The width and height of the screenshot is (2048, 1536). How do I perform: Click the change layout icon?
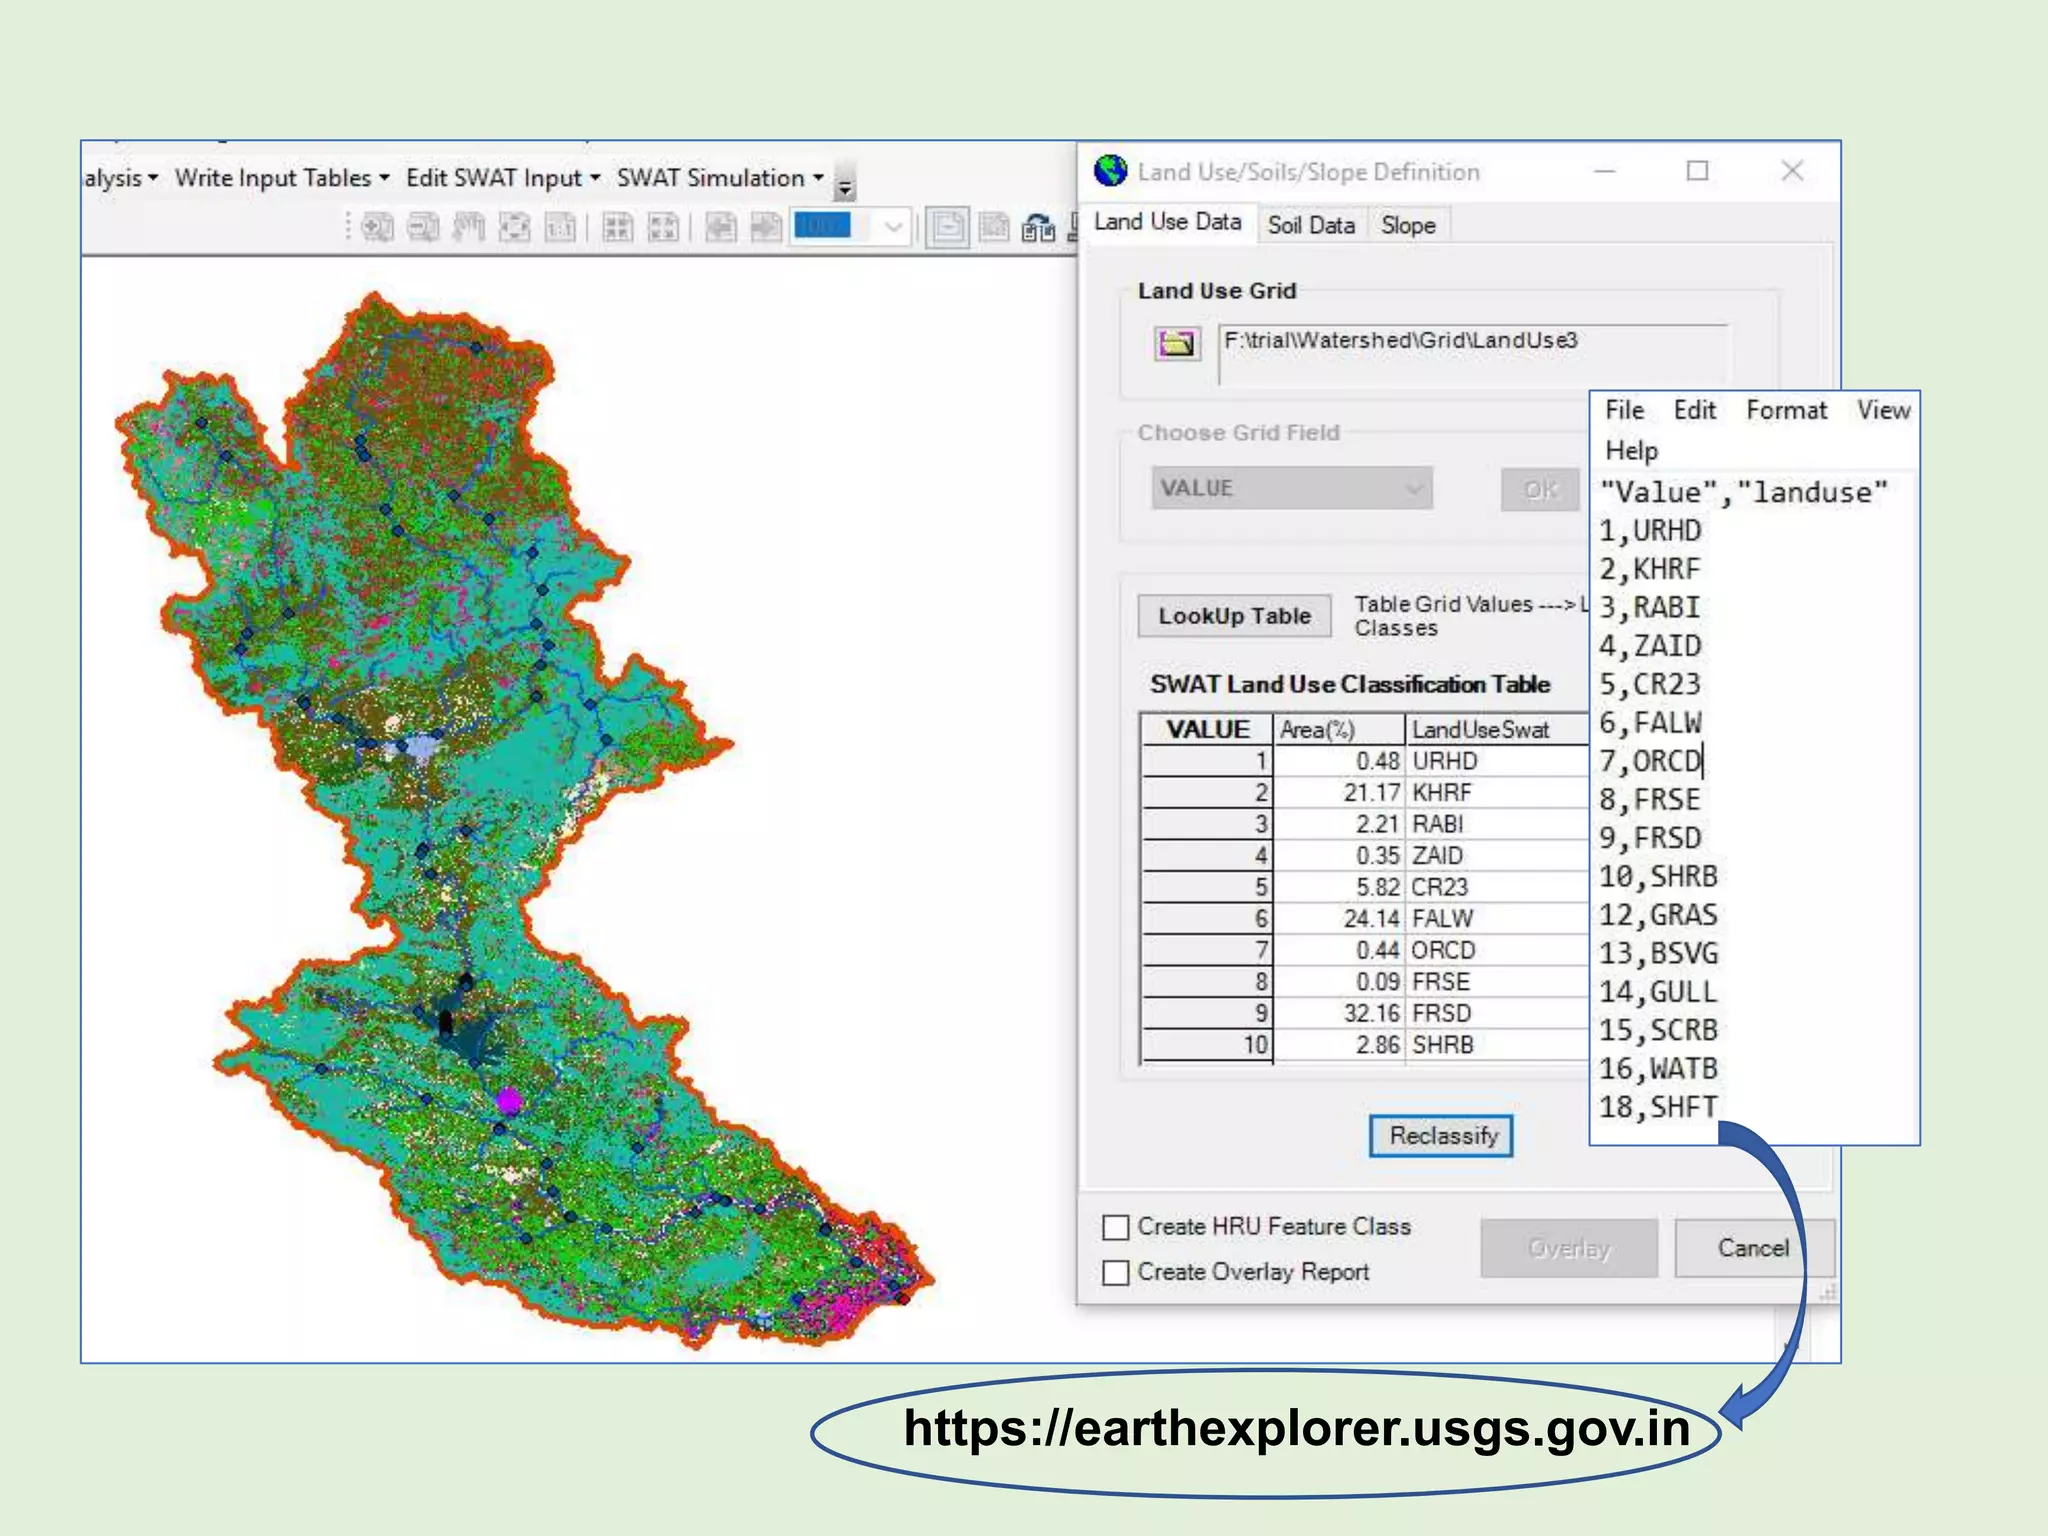click(1038, 228)
